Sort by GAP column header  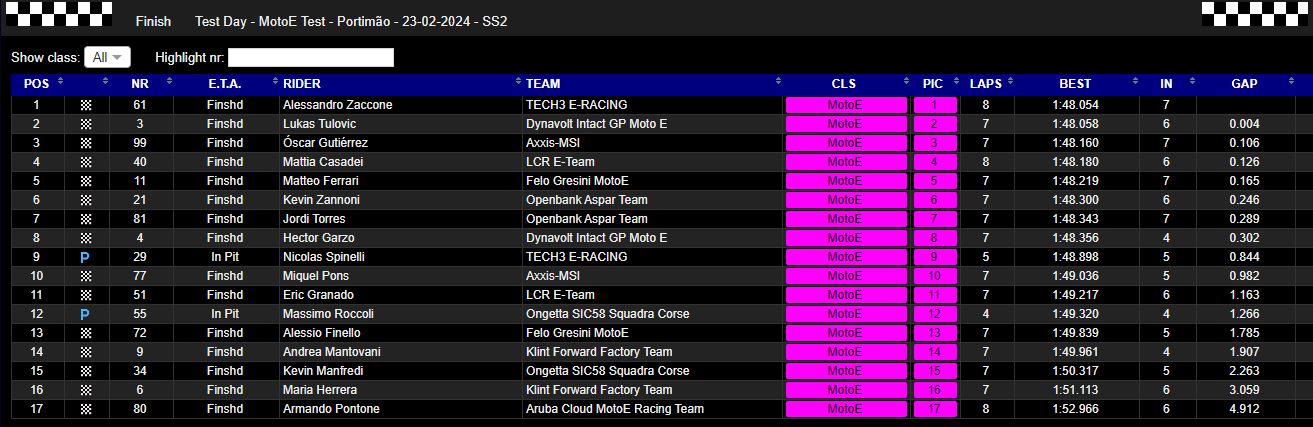1245,84
